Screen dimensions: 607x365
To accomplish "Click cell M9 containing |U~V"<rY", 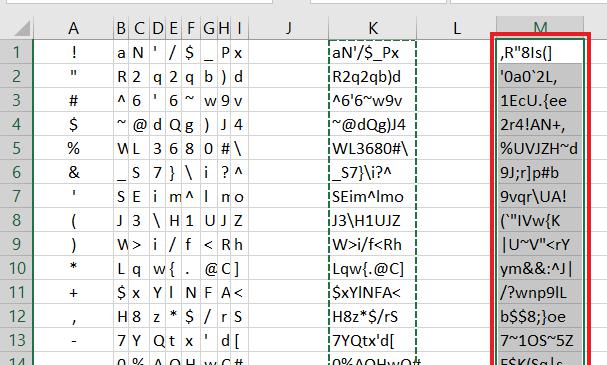I will (540, 244).
